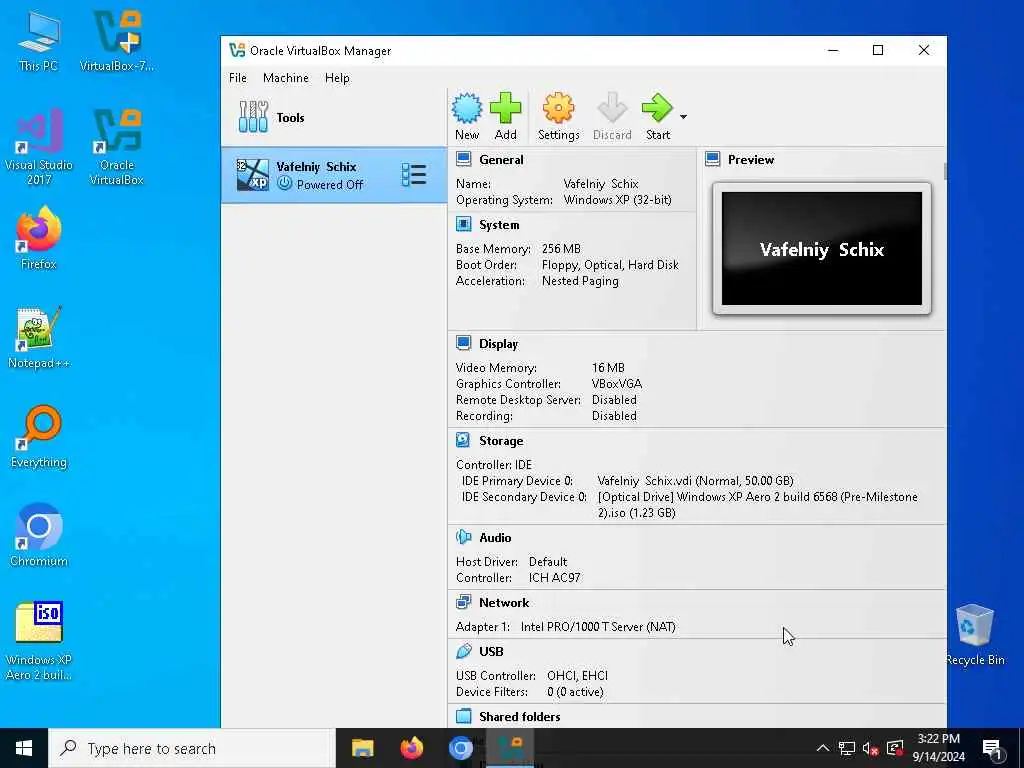Open the Vafelniy Schix machine menu icon

coord(414,175)
